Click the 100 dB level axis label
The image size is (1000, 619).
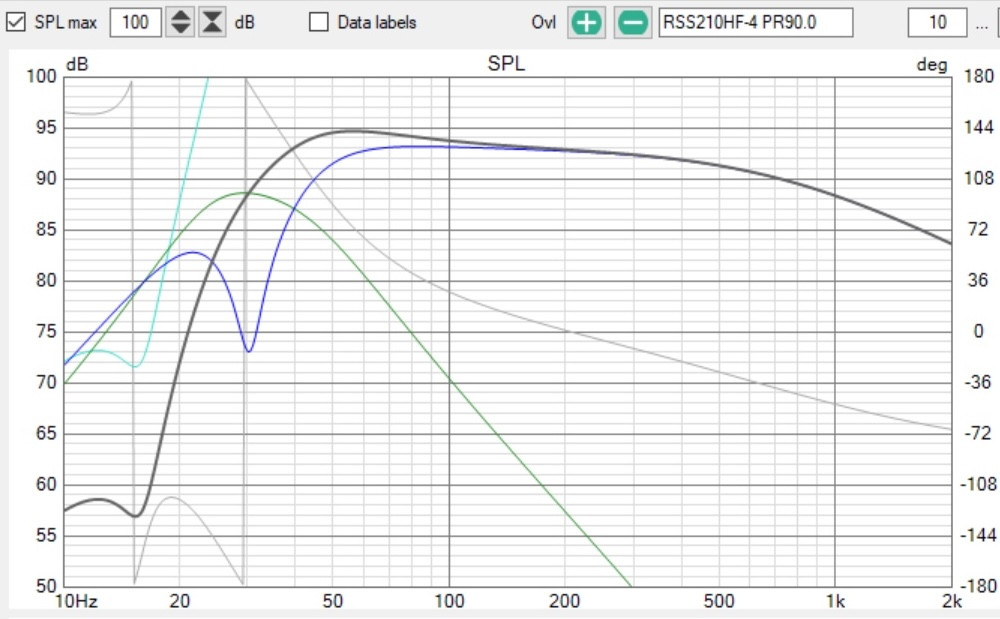point(41,76)
